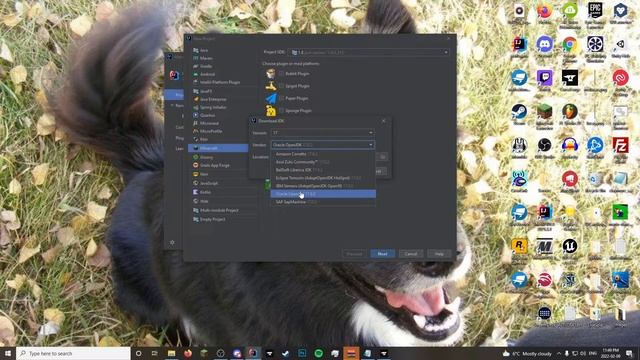Choose Azul Zulu Community vendor
This screenshot has height=360, width=640.
[x=323, y=162]
